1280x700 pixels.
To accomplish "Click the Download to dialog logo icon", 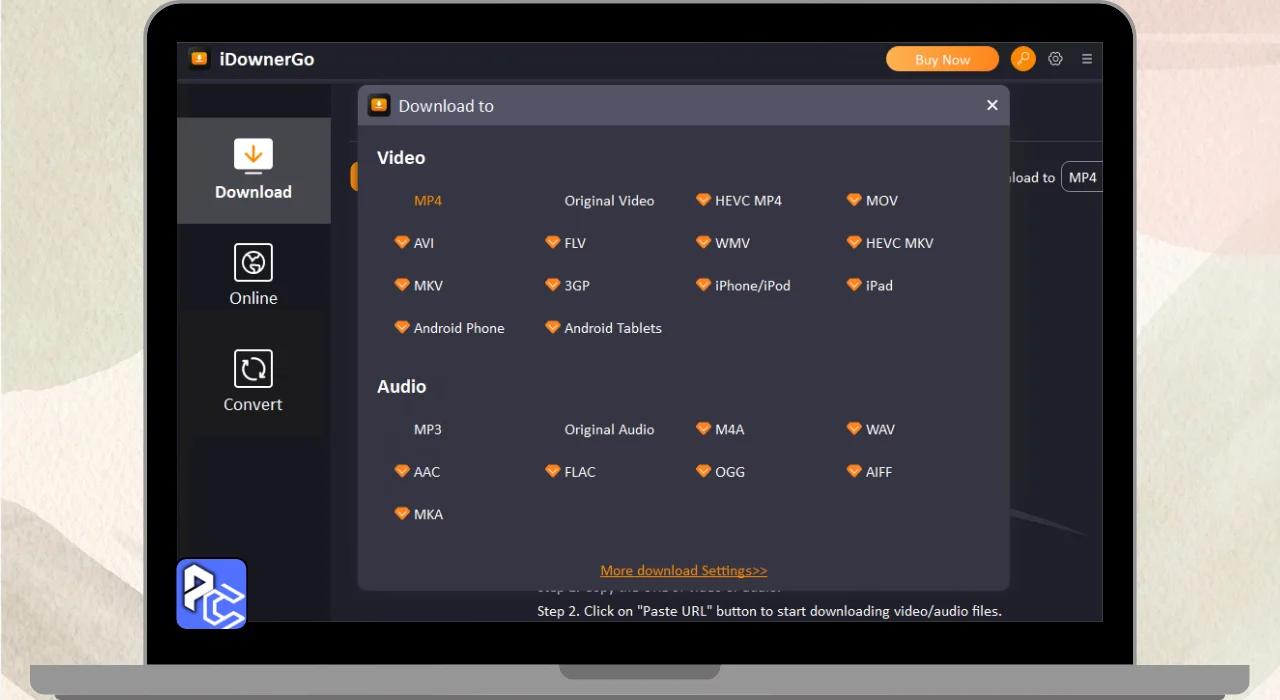I will 379,105.
